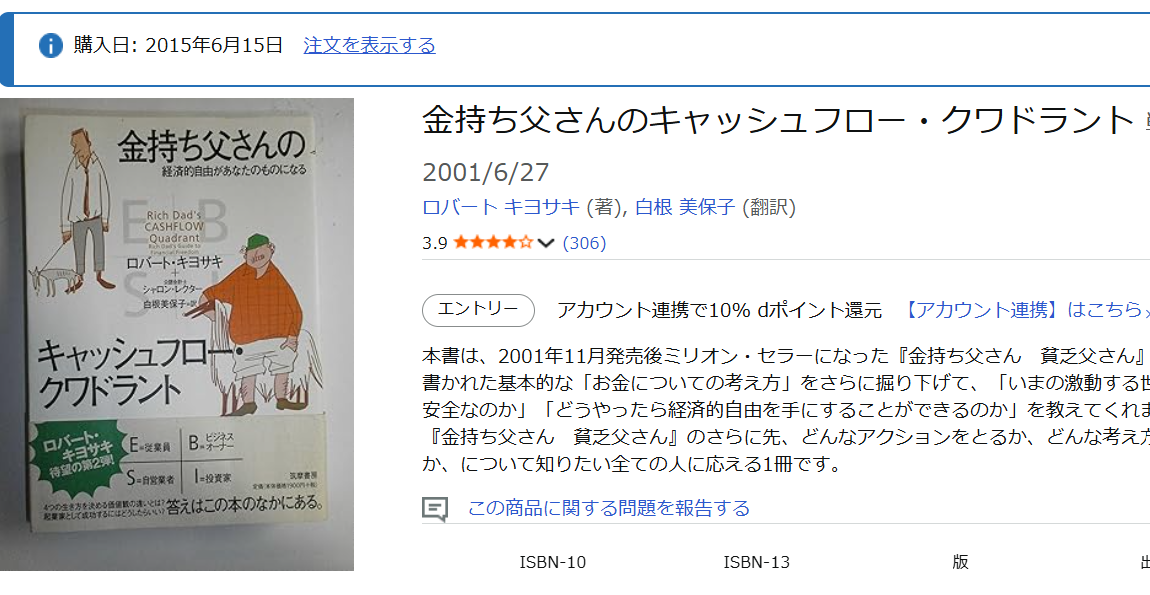1150x595 pixels.
Task: Click the speech bubble report icon
Action: 435,508
